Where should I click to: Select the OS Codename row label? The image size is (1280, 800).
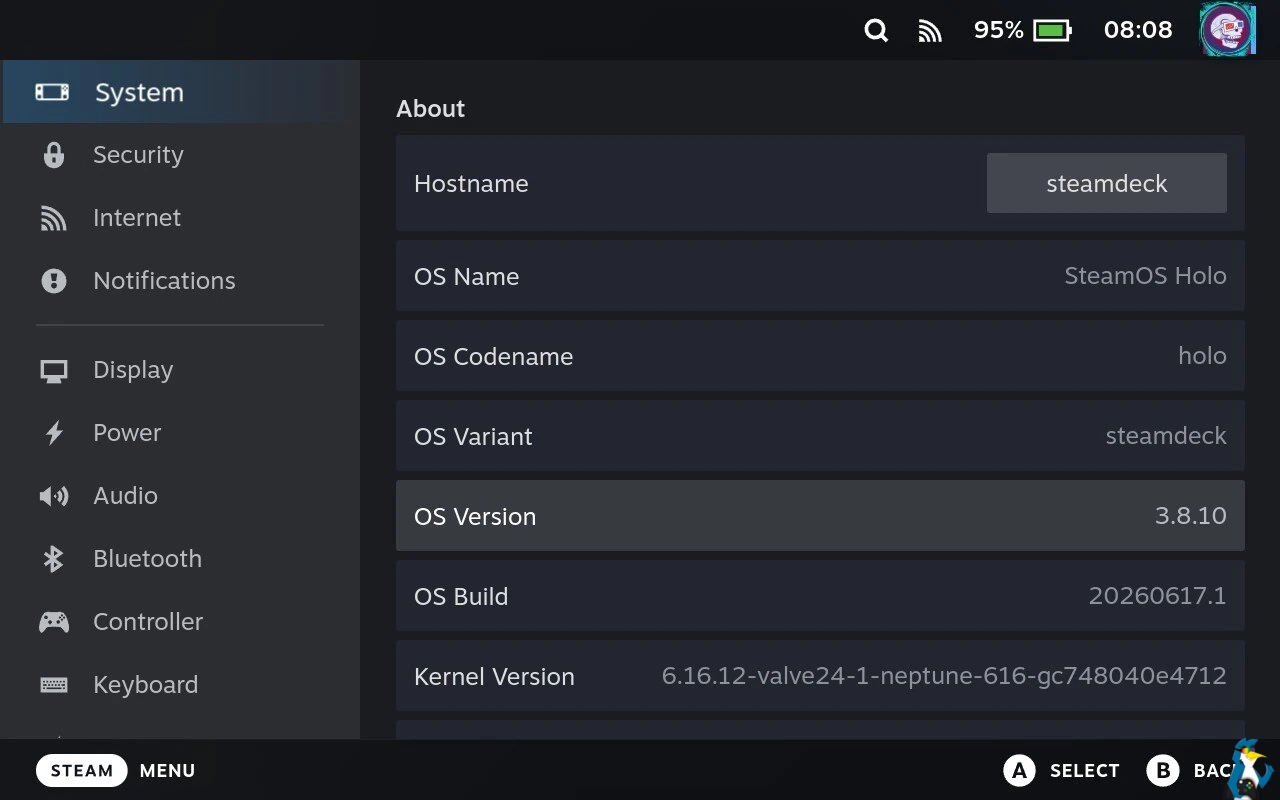493,357
